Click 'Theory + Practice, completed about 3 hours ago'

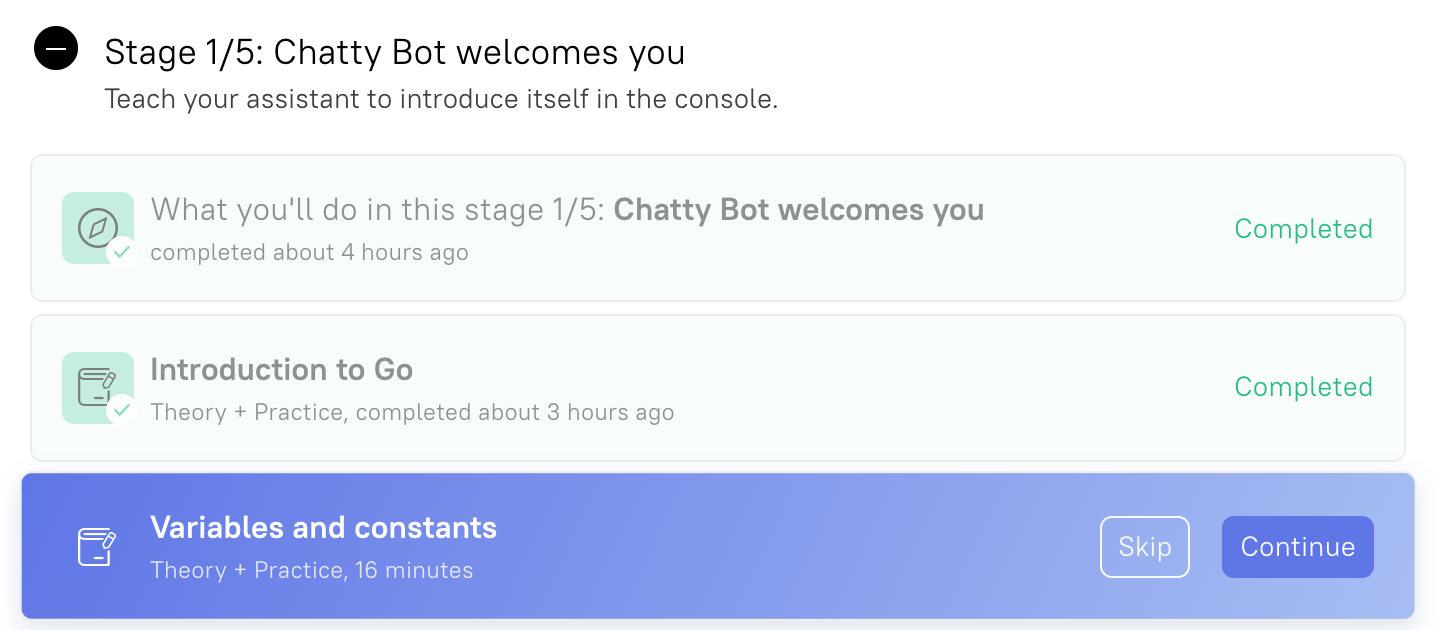412,412
